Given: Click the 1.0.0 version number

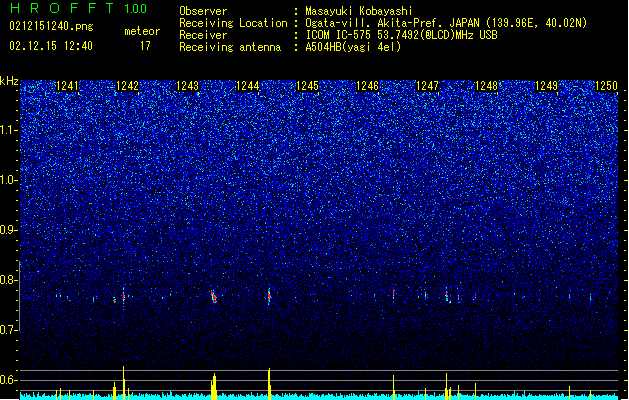Looking at the screenshot, I should click(x=135, y=8).
